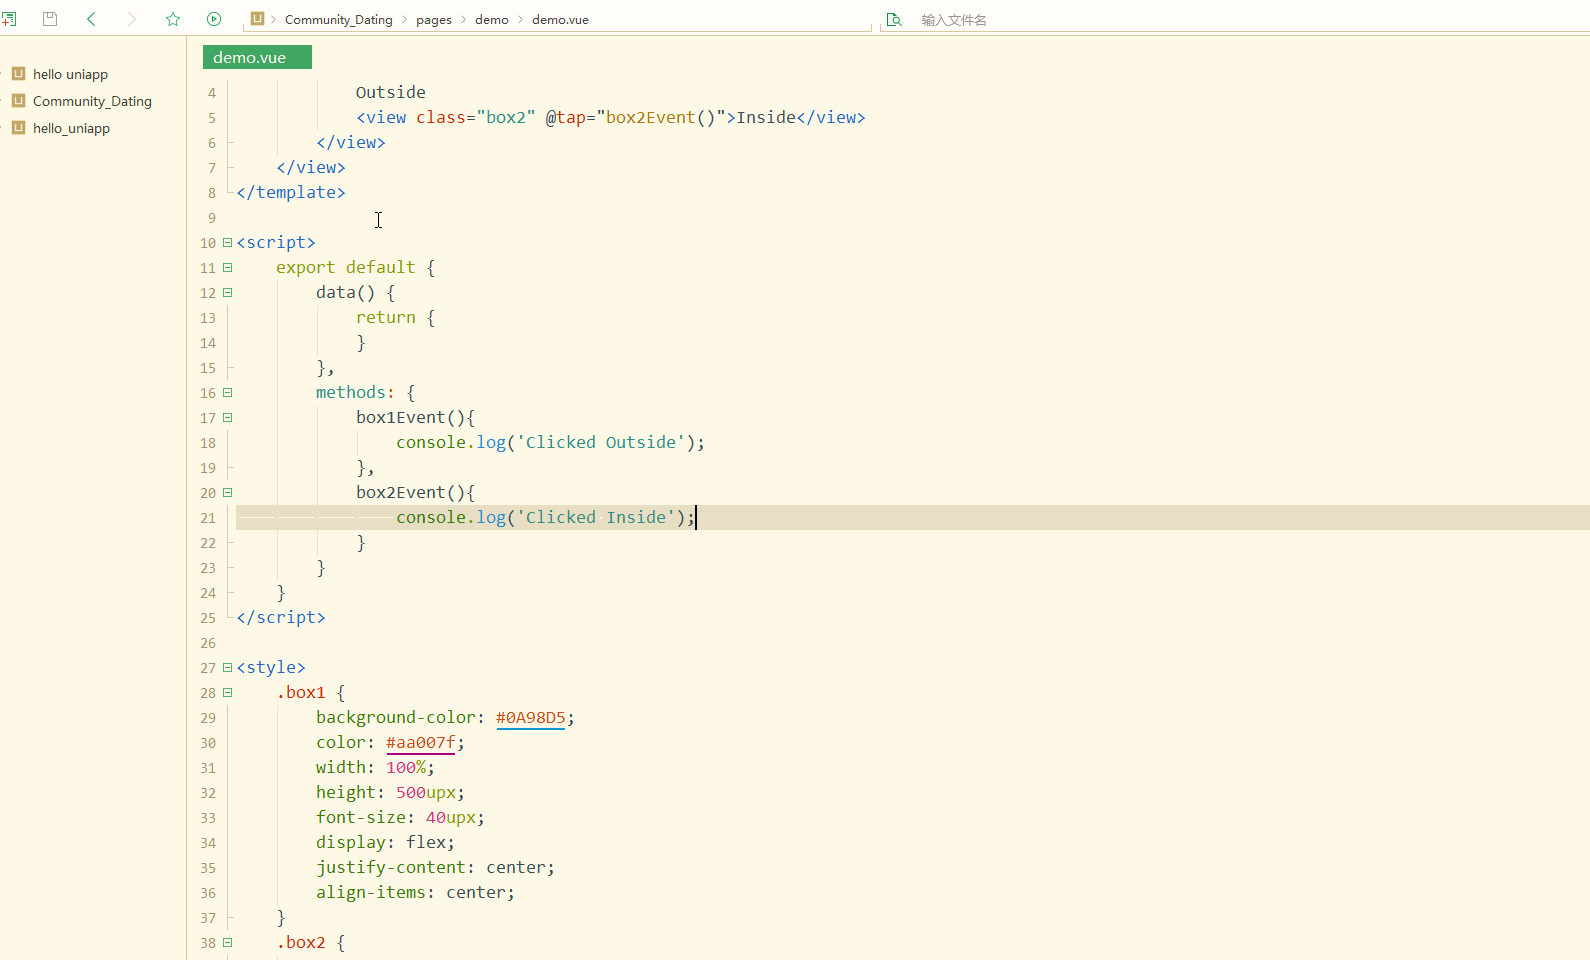Image resolution: width=1590 pixels, height=960 pixels.
Task: Collapse the .box2 rule at line 38
Action: click(x=228, y=942)
